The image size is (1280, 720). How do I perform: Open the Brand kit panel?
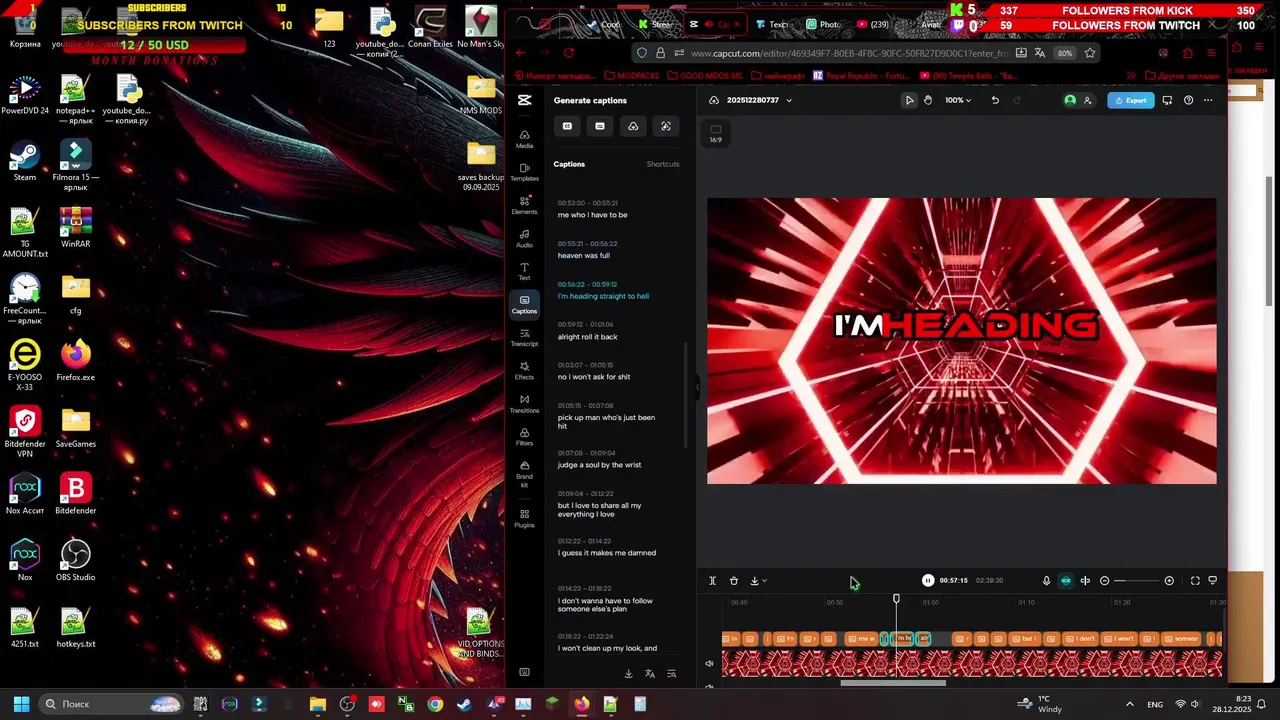coord(524,472)
